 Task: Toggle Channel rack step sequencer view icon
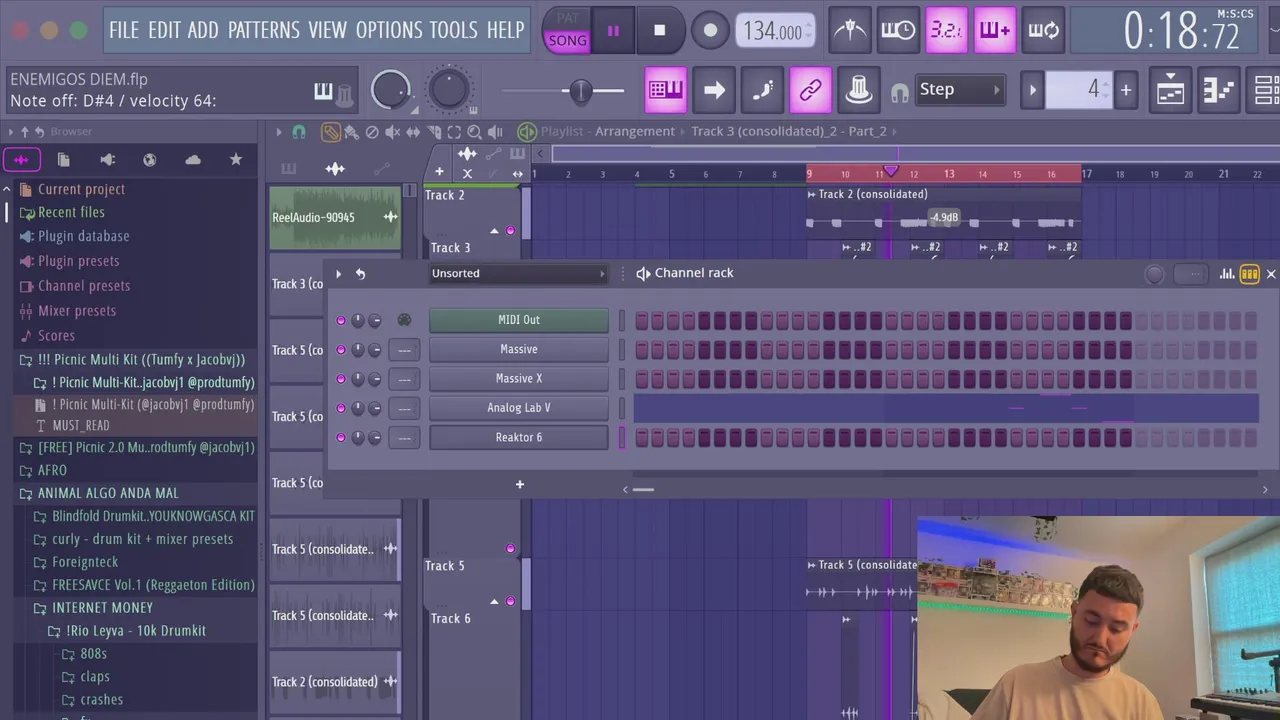tap(1249, 274)
